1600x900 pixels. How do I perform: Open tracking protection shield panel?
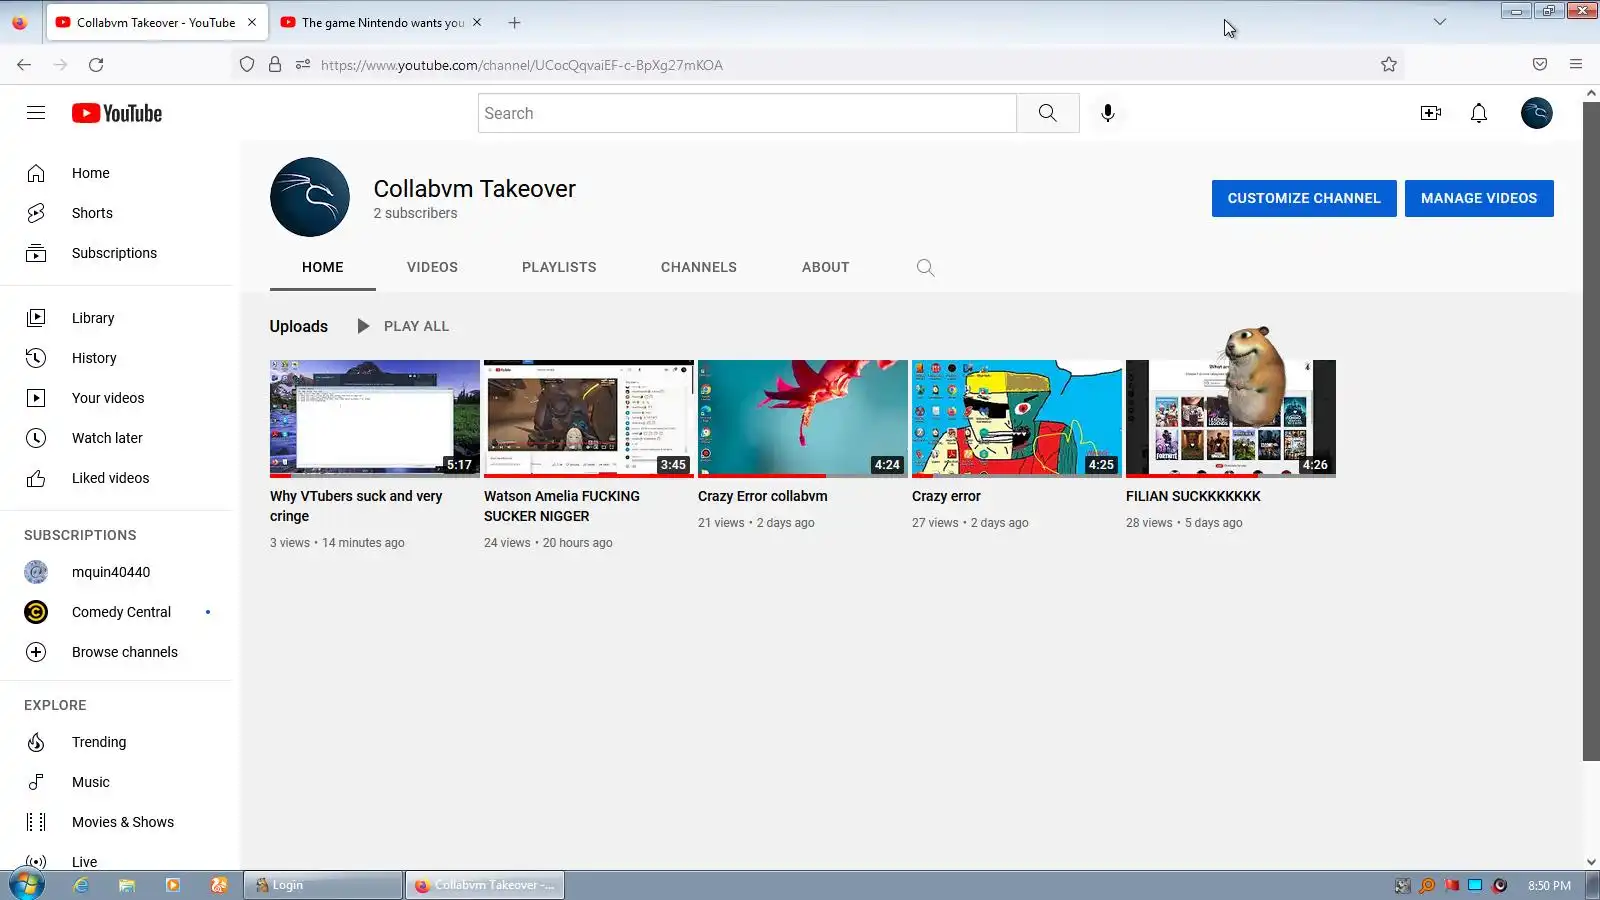point(247,65)
